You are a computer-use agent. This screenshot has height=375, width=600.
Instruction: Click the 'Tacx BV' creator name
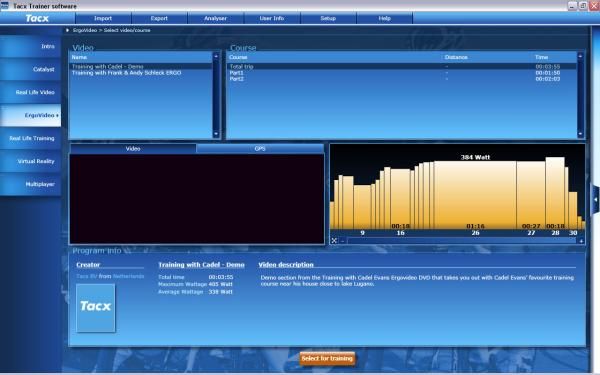pos(87,276)
